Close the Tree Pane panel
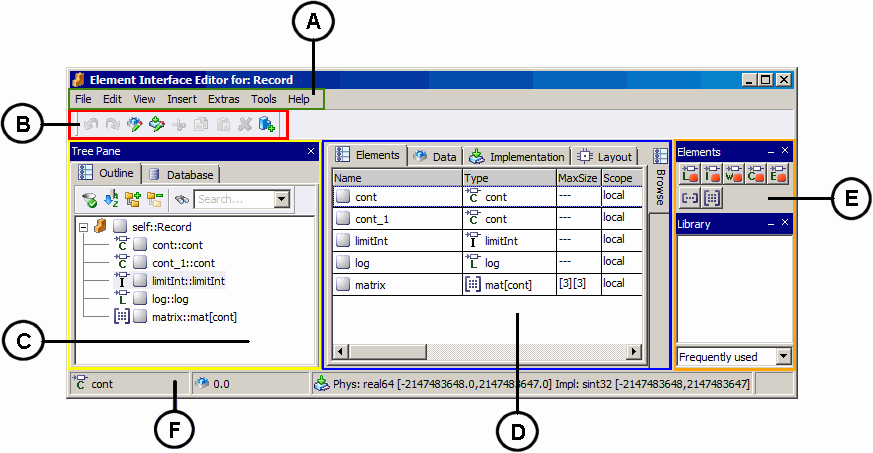The width and height of the screenshot is (873, 453). 311,151
